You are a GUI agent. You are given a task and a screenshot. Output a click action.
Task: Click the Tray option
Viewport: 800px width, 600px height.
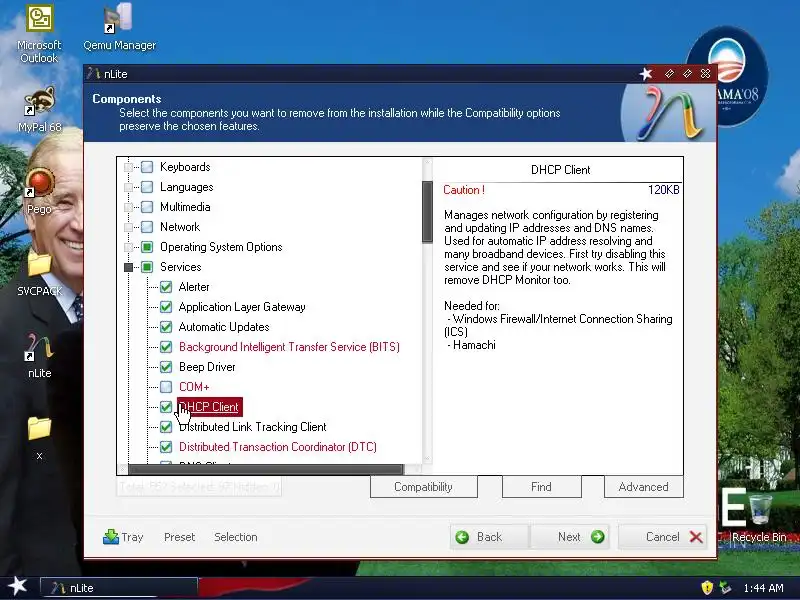pyautogui.click(x=123, y=537)
